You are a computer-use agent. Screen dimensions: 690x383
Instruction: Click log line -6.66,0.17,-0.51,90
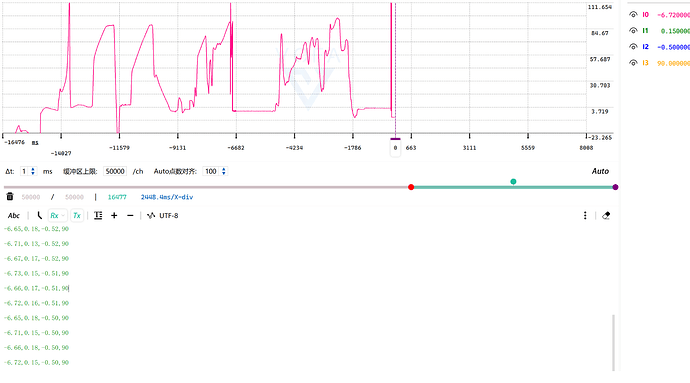coord(37,288)
